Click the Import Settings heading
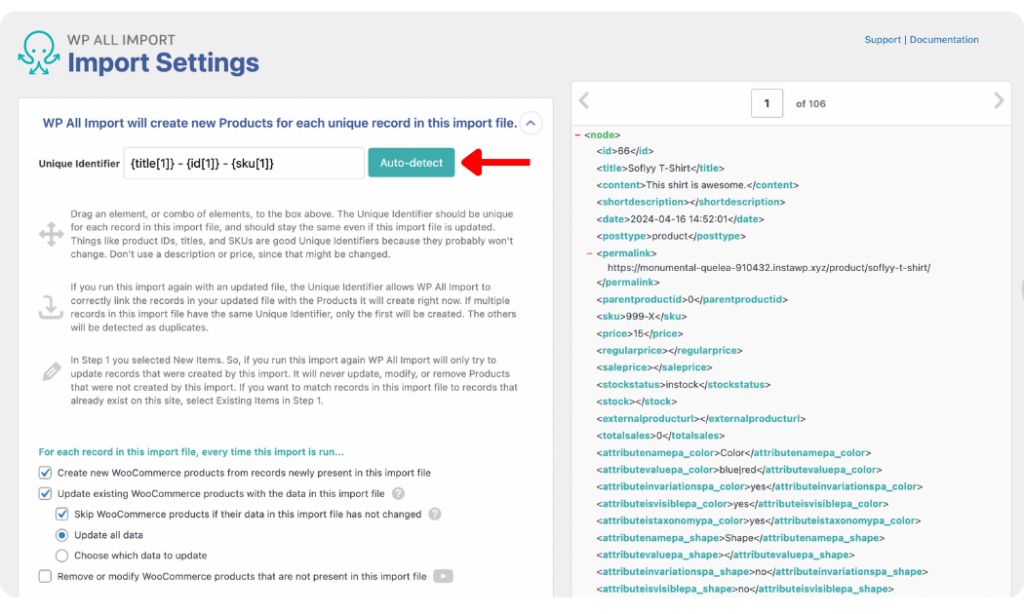 point(163,63)
